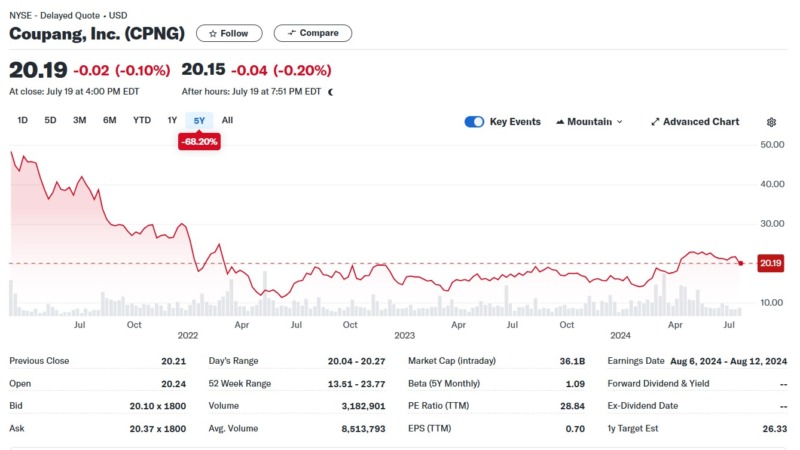Click the 20.19 current price marker on chart
The height and width of the screenshot is (450, 800).
click(770, 263)
